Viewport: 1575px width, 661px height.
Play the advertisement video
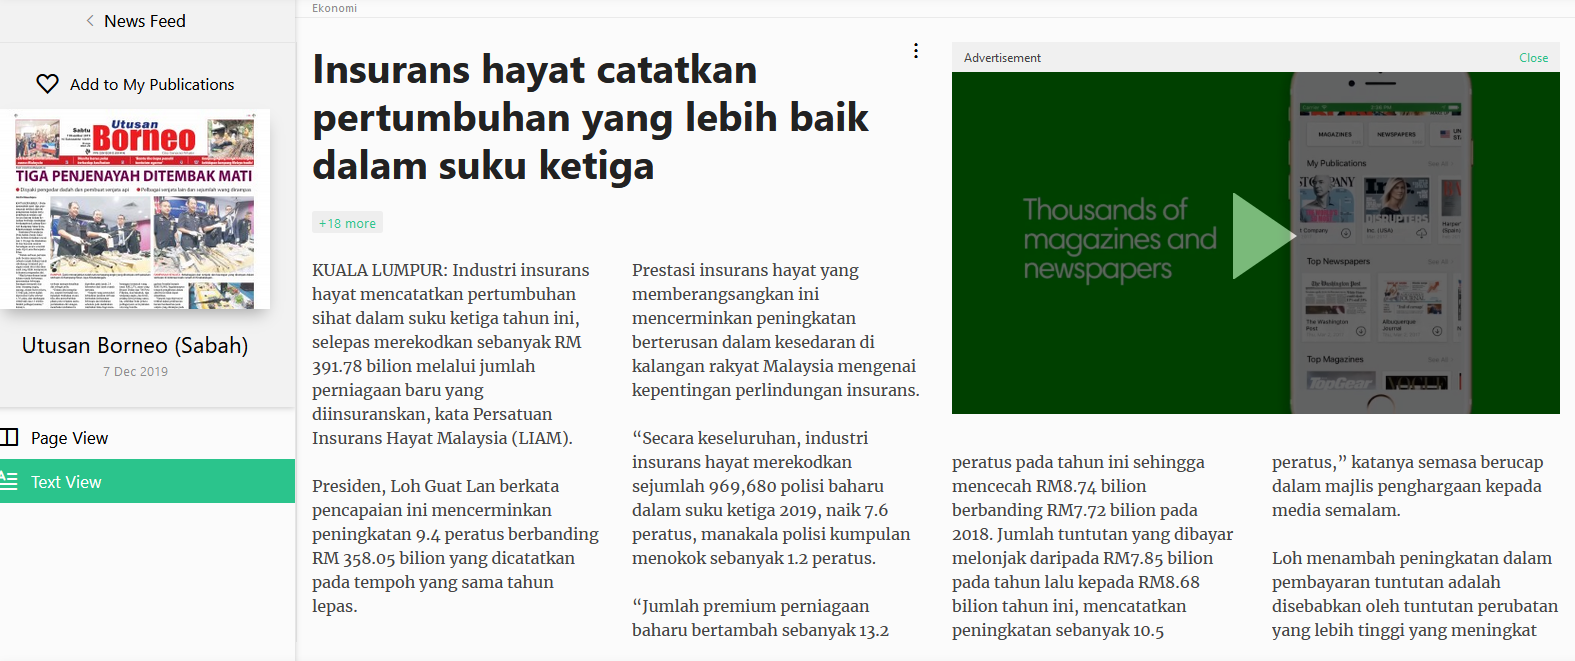coord(1263,236)
